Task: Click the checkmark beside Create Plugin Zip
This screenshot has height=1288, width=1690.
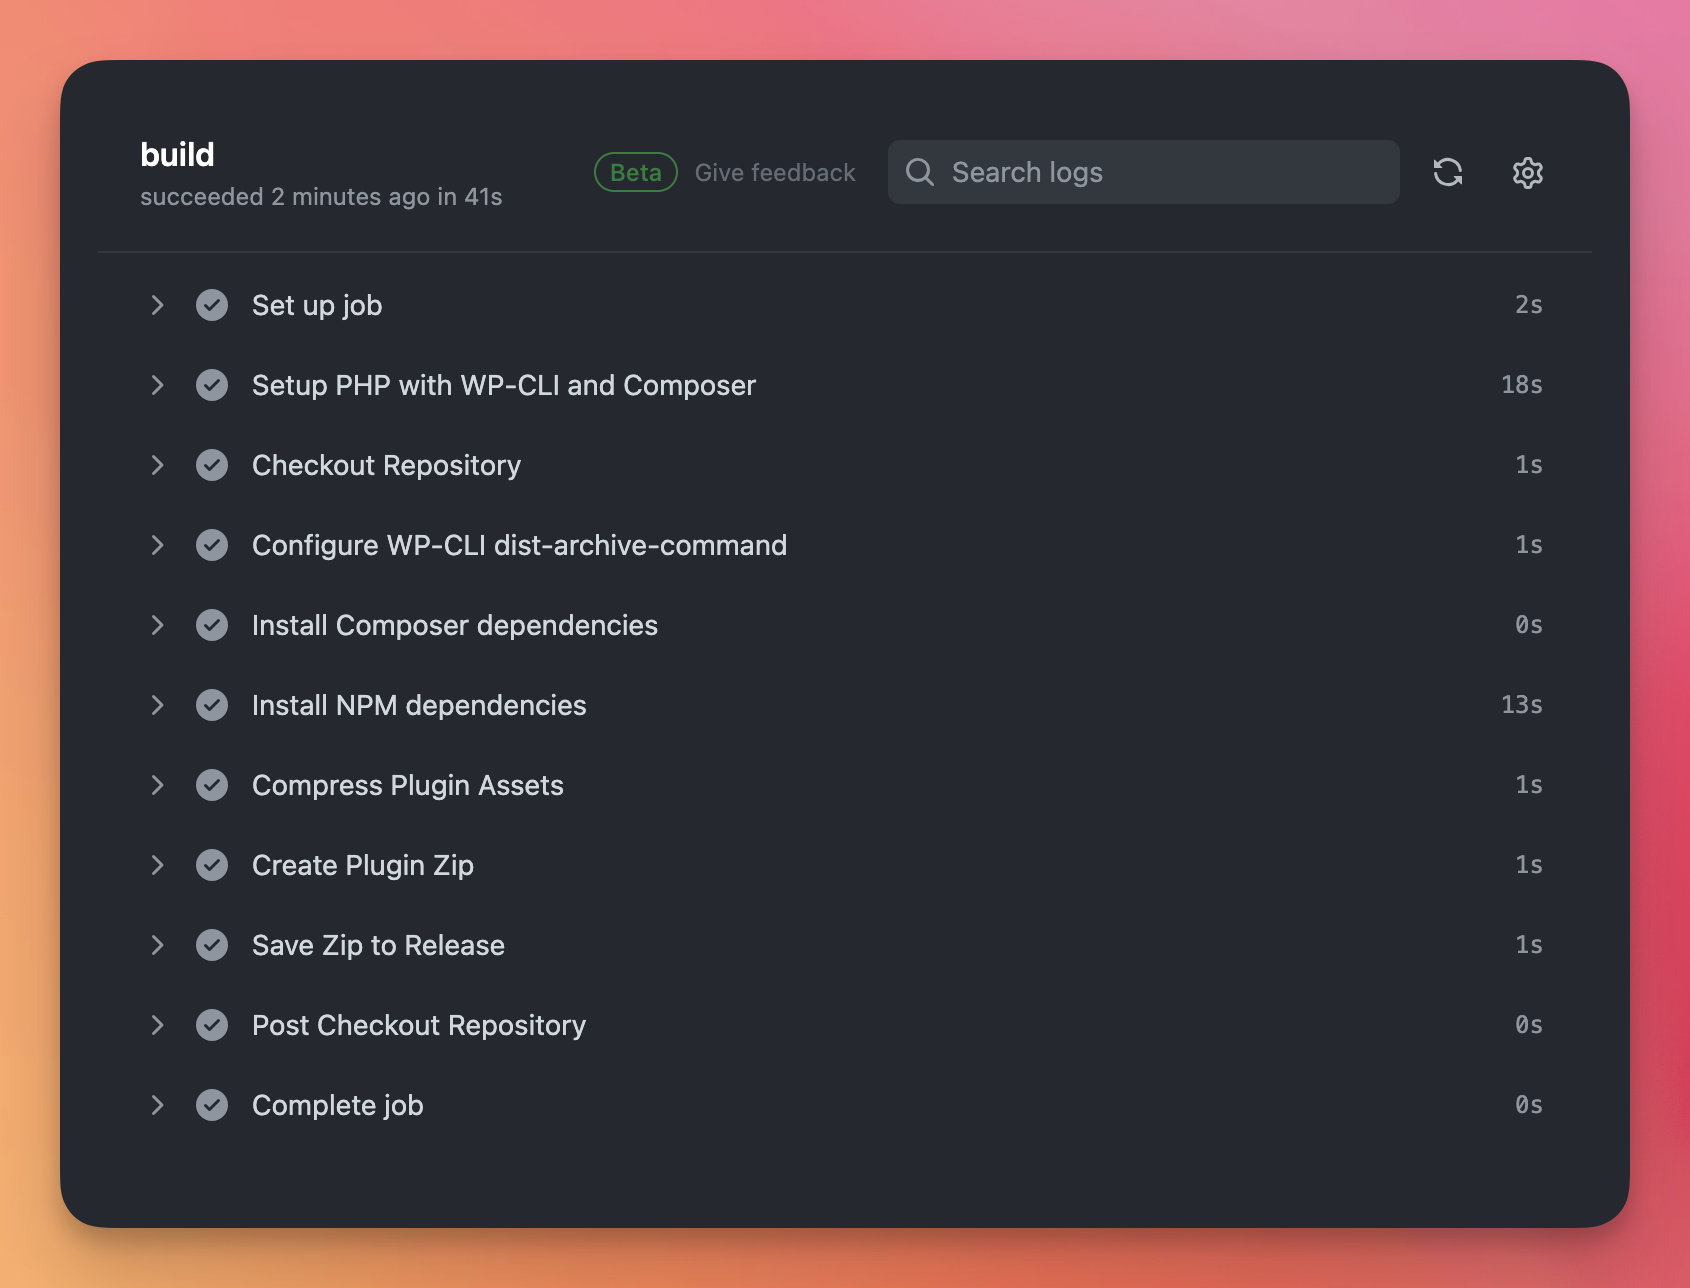Action: click(x=212, y=865)
